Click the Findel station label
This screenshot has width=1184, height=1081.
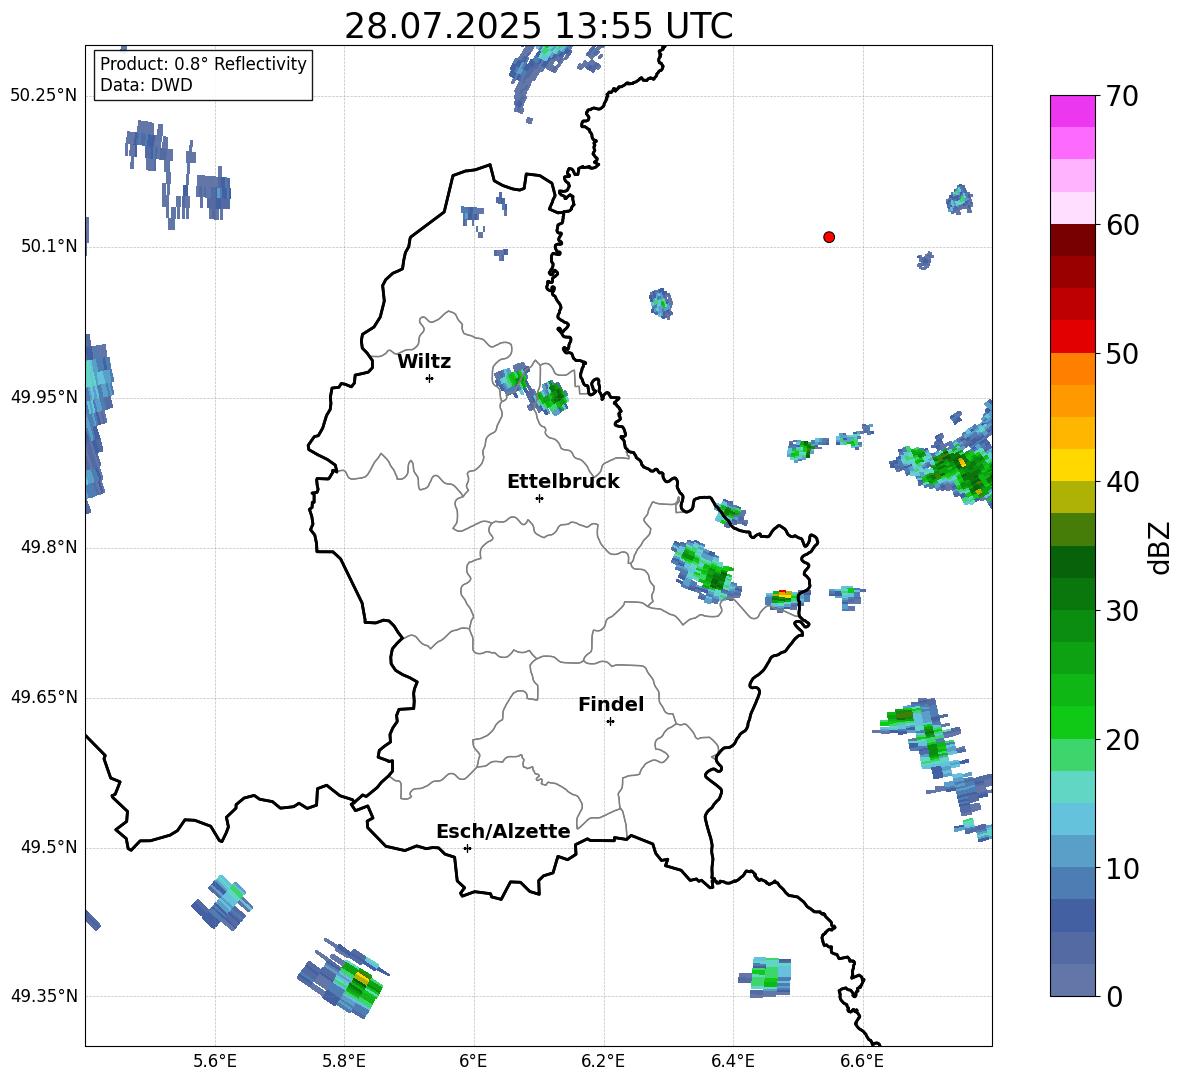click(611, 704)
